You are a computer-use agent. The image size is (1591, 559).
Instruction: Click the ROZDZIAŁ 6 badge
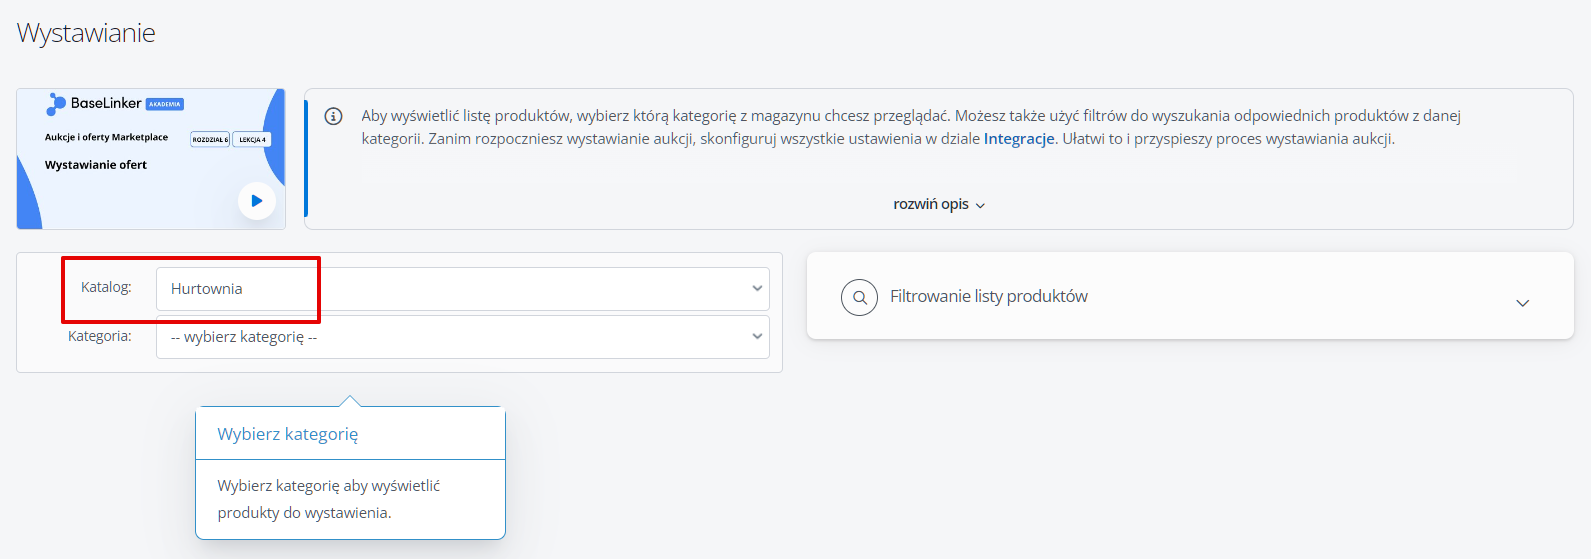(x=210, y=140)
